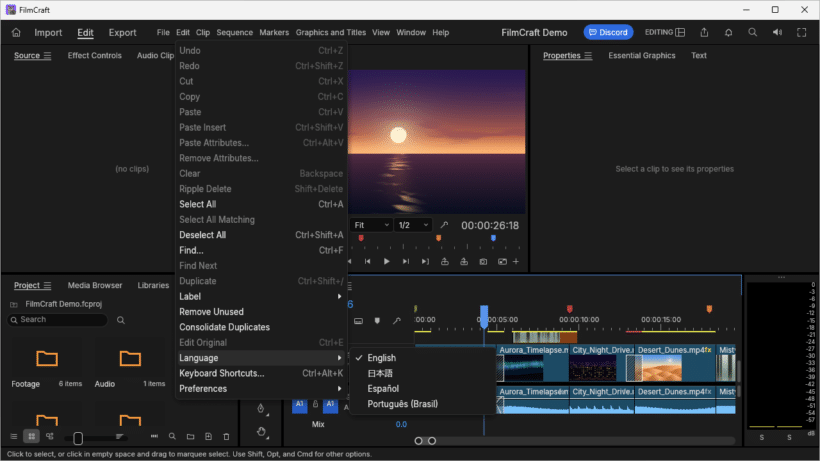
Task: Click the speaker volume icon in header
Action: click(x=777, y=32)
